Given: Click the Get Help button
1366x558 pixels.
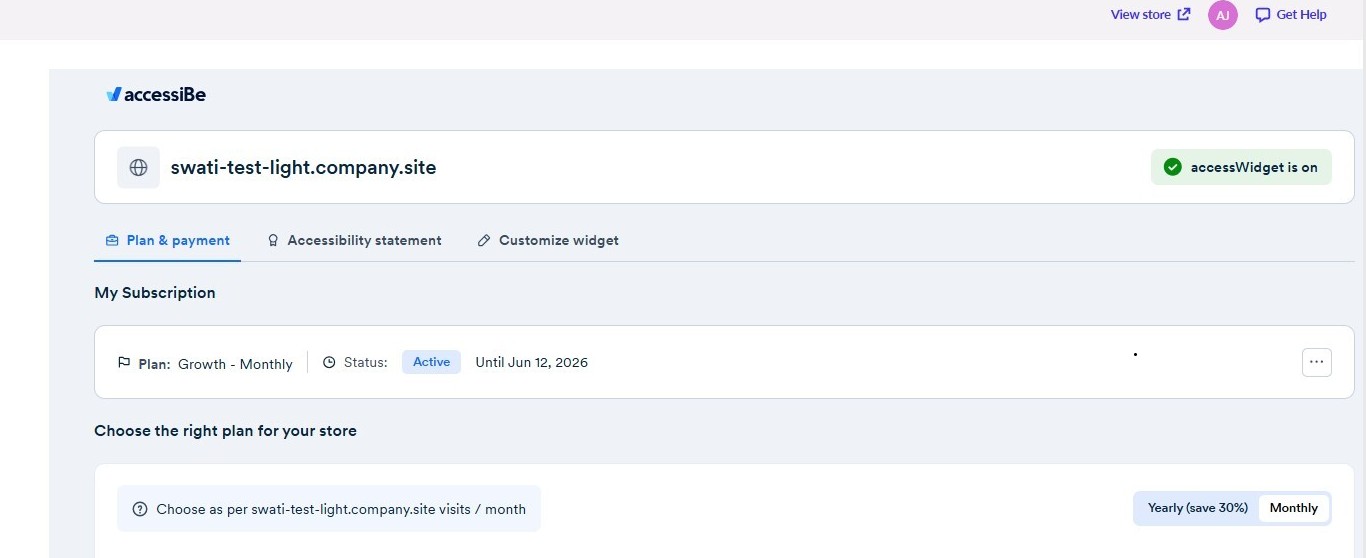Looking at the screenshot, I should pos(1291,15).
